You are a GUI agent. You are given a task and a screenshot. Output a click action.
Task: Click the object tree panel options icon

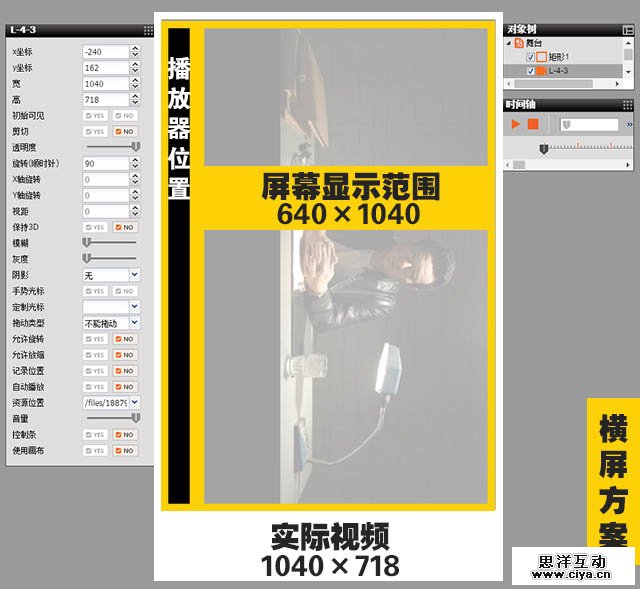628,30
